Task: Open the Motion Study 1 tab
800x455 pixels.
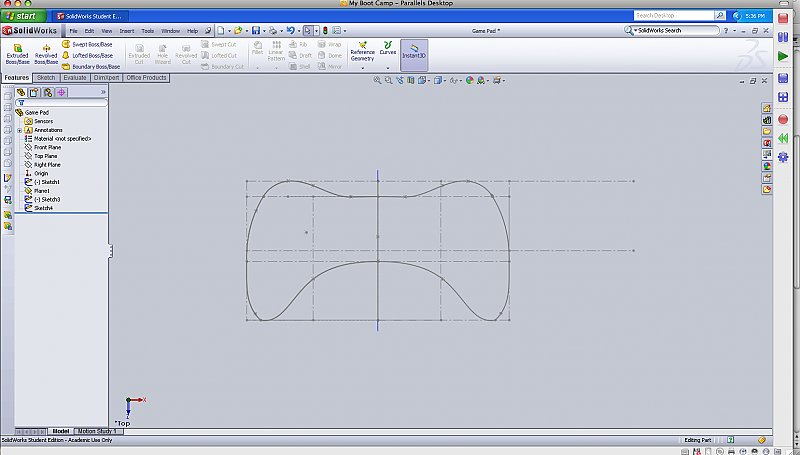Action: [99, 431]
